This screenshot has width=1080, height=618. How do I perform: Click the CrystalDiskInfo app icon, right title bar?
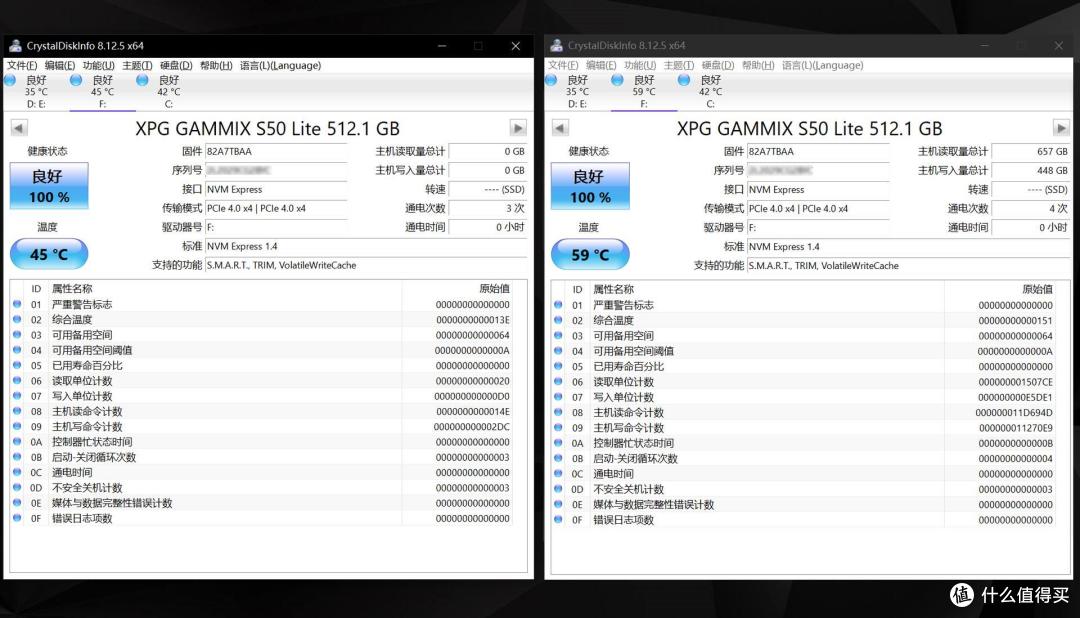[557, 45]
